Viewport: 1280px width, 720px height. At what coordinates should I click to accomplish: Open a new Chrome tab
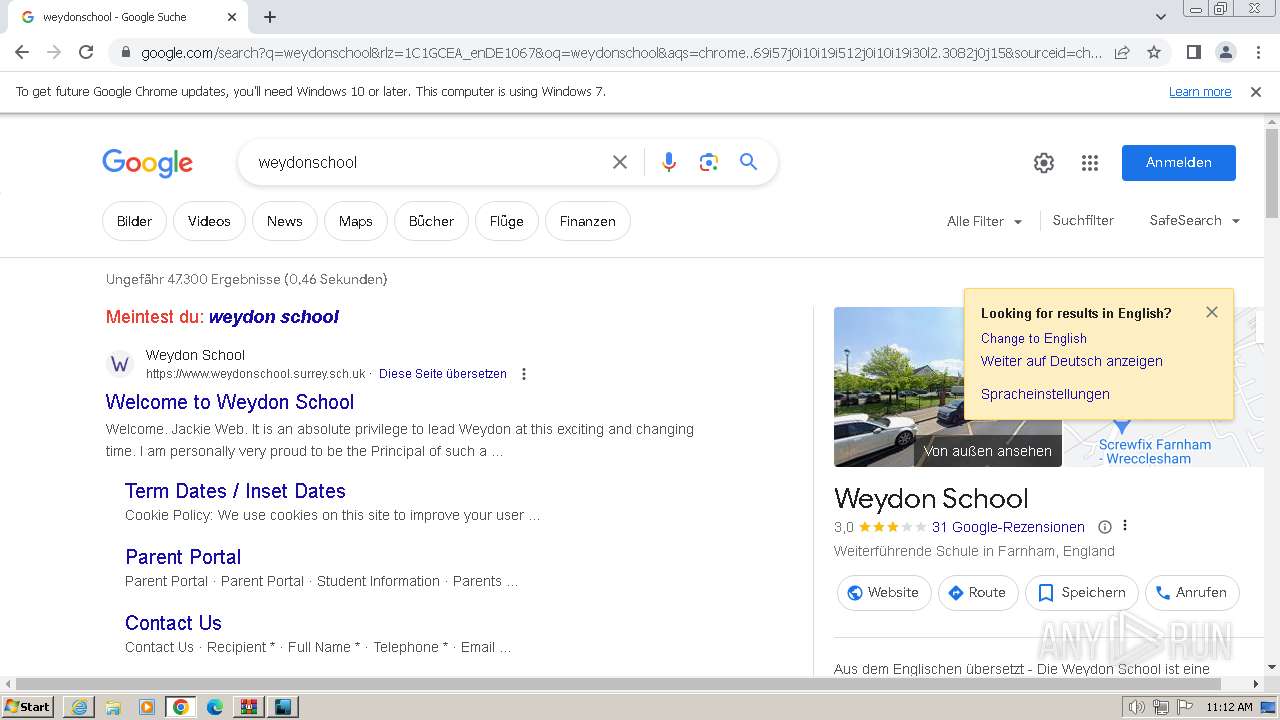click(x=270, y=17)
